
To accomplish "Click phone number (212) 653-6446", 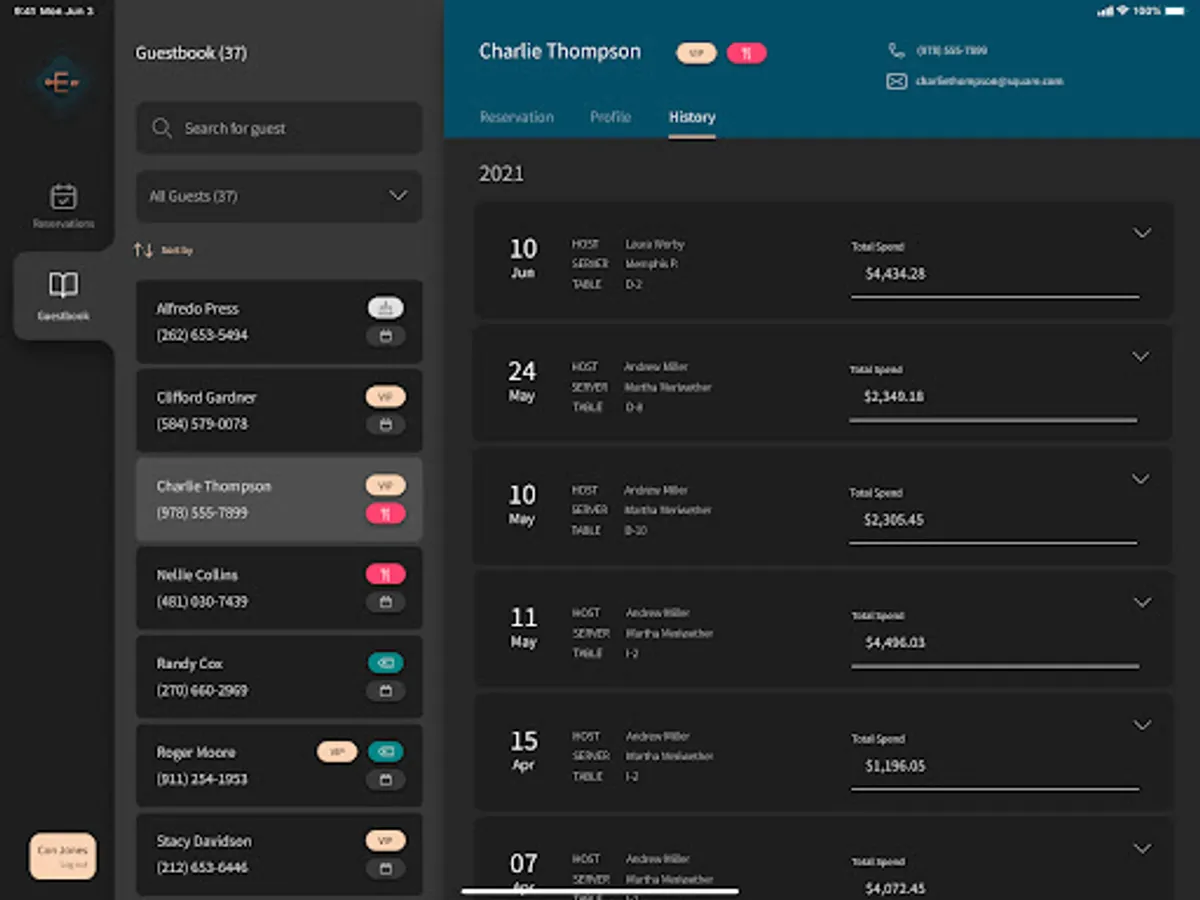I will tap(202, 867).
